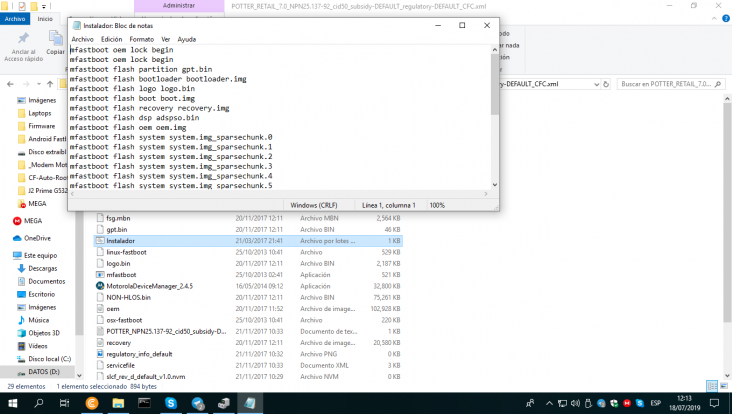The width and height of the screenshot is (732, 414).
Task: Click the Properties icon in quick access toolbar
Action: point(21,6)
